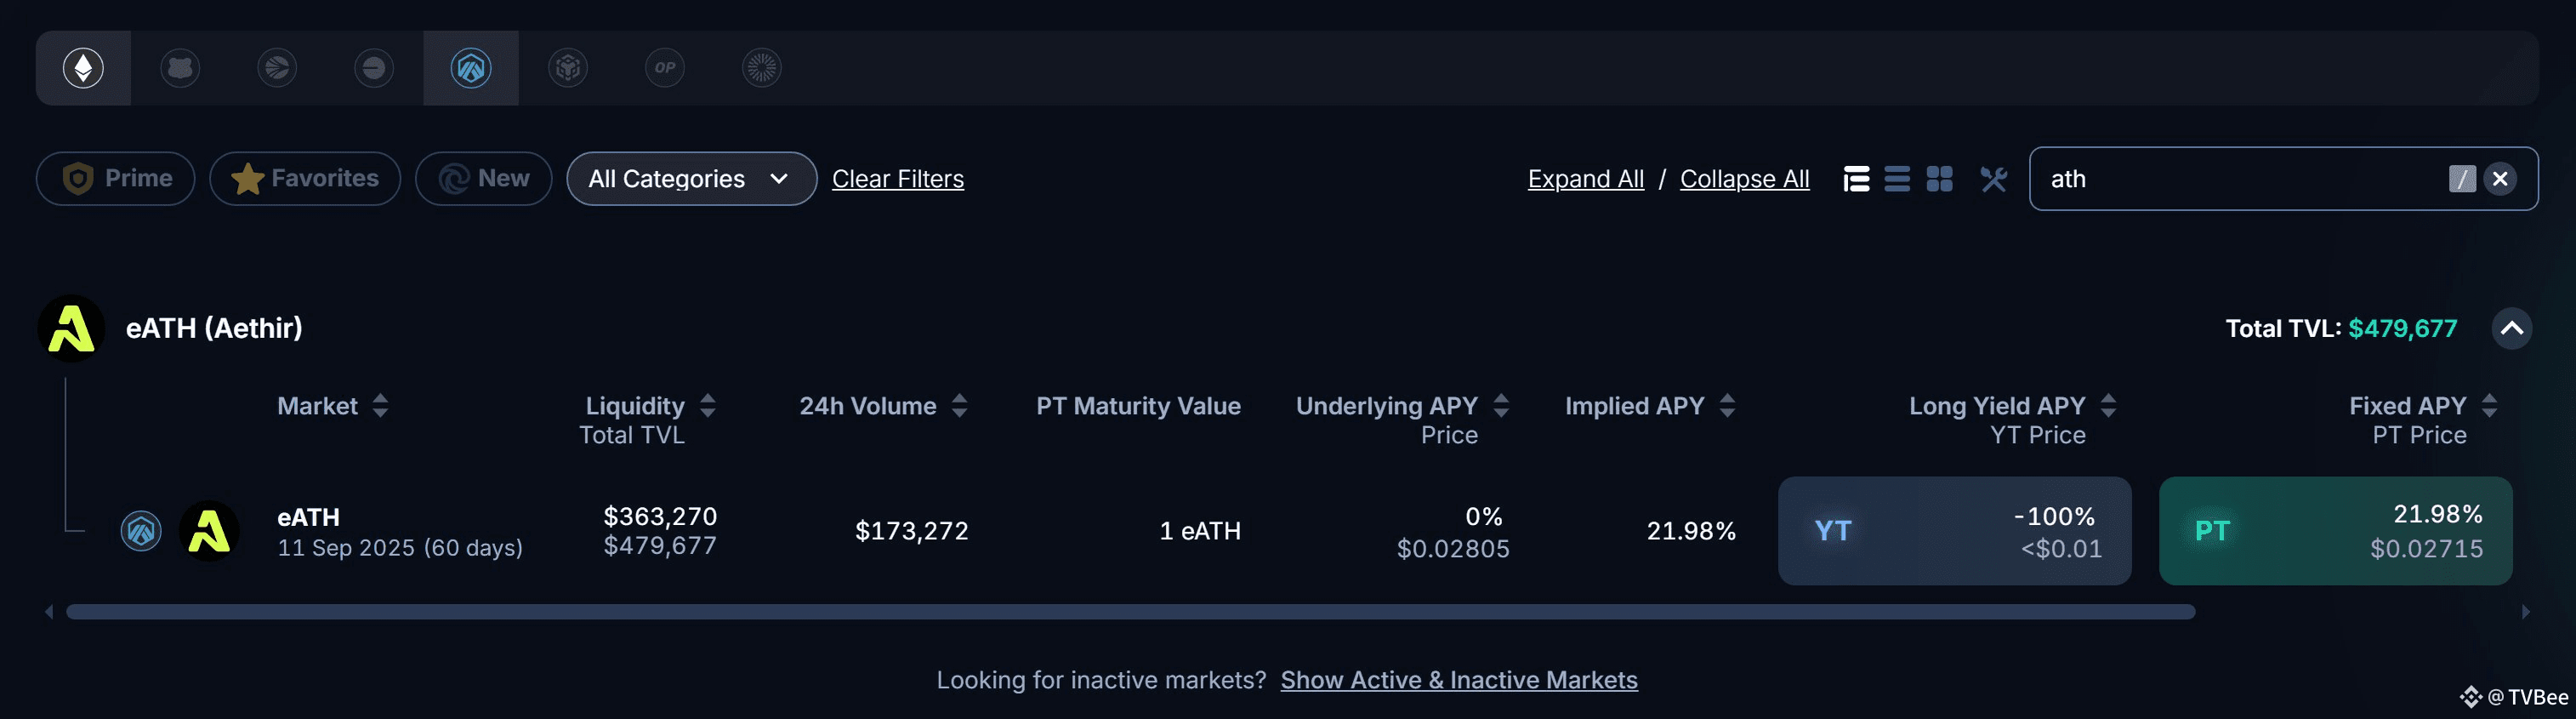Select the Ethereum chain icon
Screen dimensions: 2576x719
tap(83, 68)
